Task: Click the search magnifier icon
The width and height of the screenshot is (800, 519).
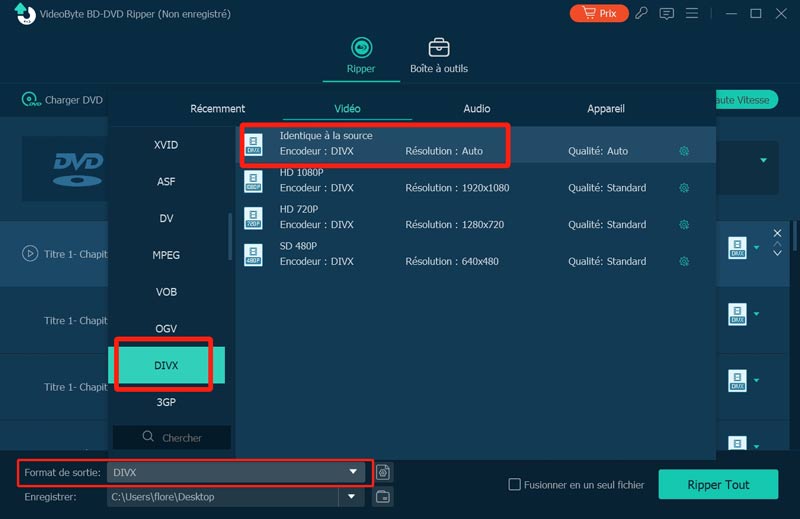Action: (x=148, y=437)
